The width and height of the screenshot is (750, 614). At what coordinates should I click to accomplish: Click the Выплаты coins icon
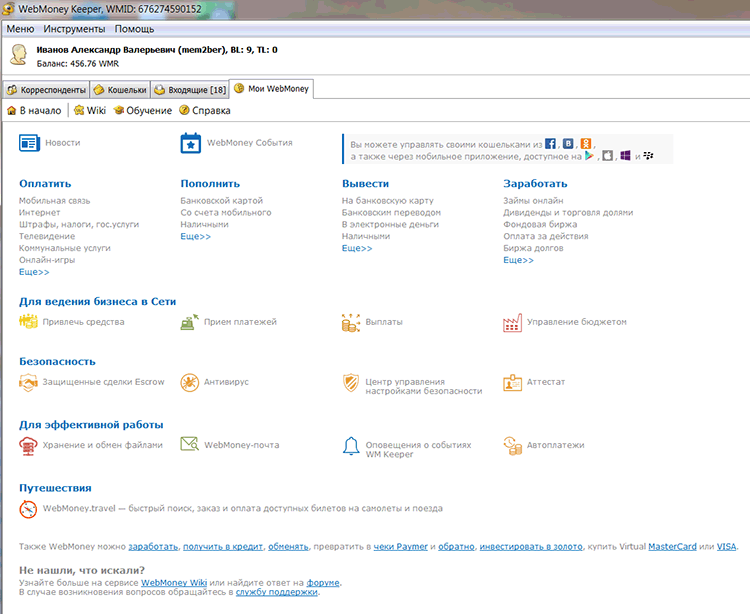point(351,322)
